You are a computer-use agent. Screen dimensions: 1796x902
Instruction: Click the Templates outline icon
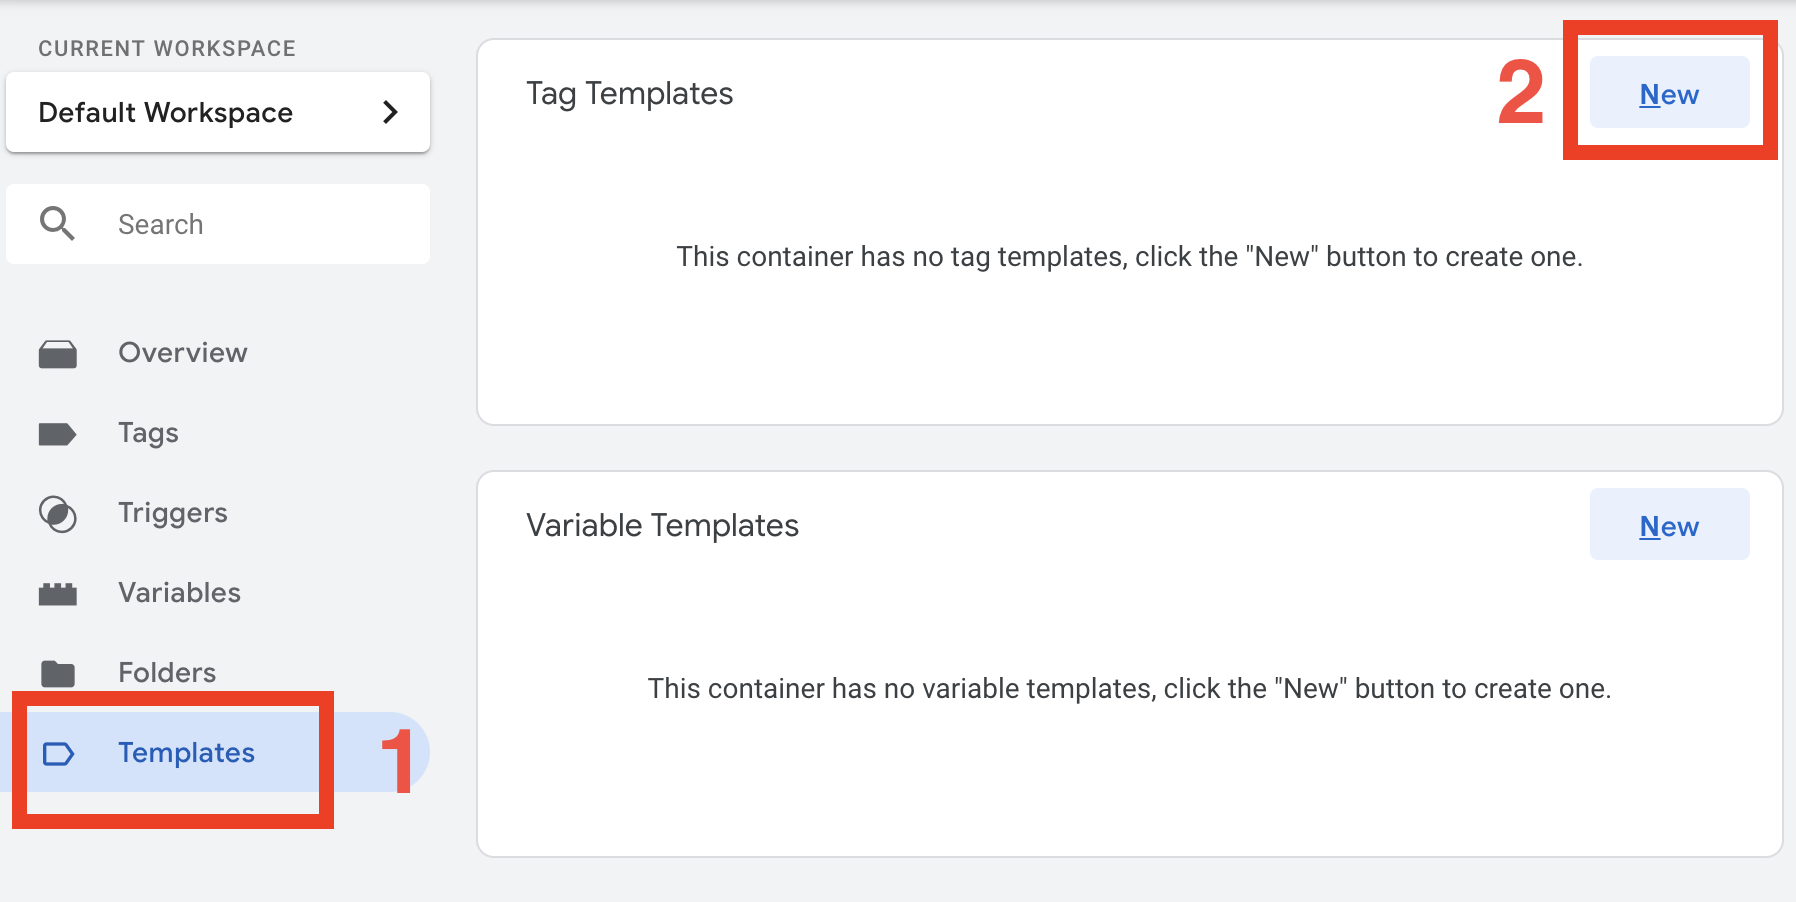point(59,754)
